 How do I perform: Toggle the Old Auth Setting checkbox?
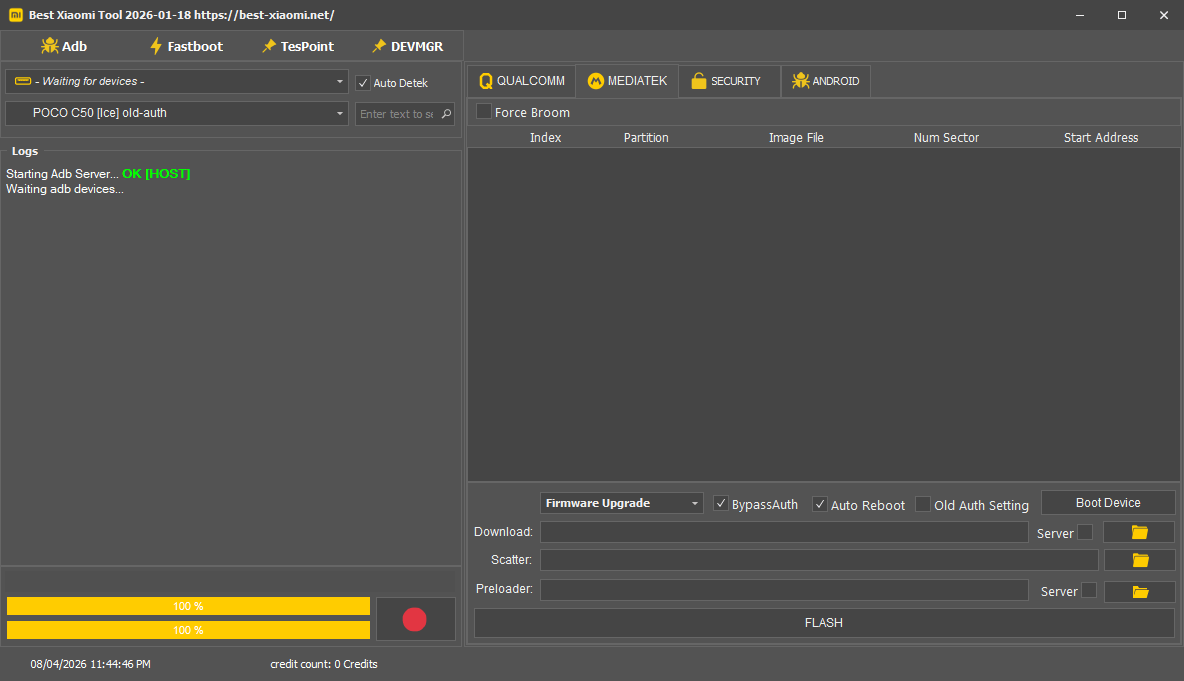click(922, 504)
